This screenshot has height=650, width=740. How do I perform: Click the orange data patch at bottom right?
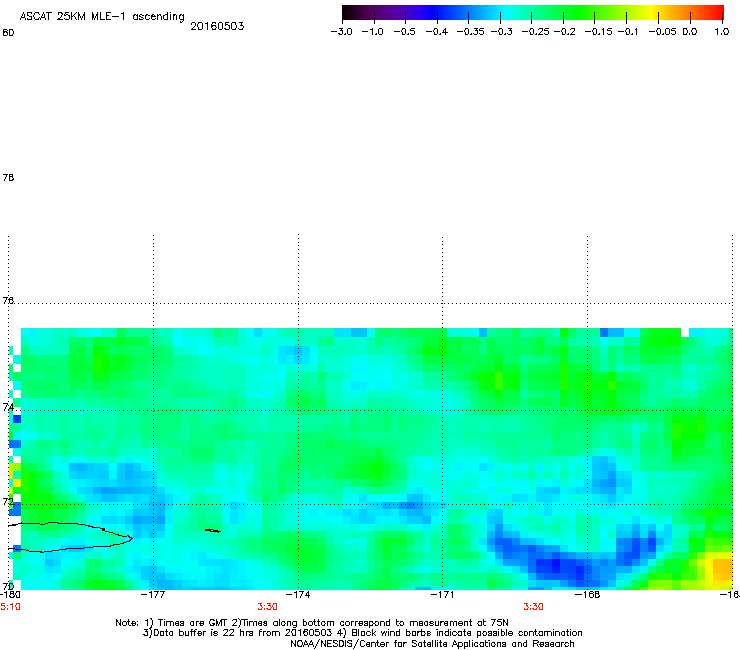(x=722, y=569)
